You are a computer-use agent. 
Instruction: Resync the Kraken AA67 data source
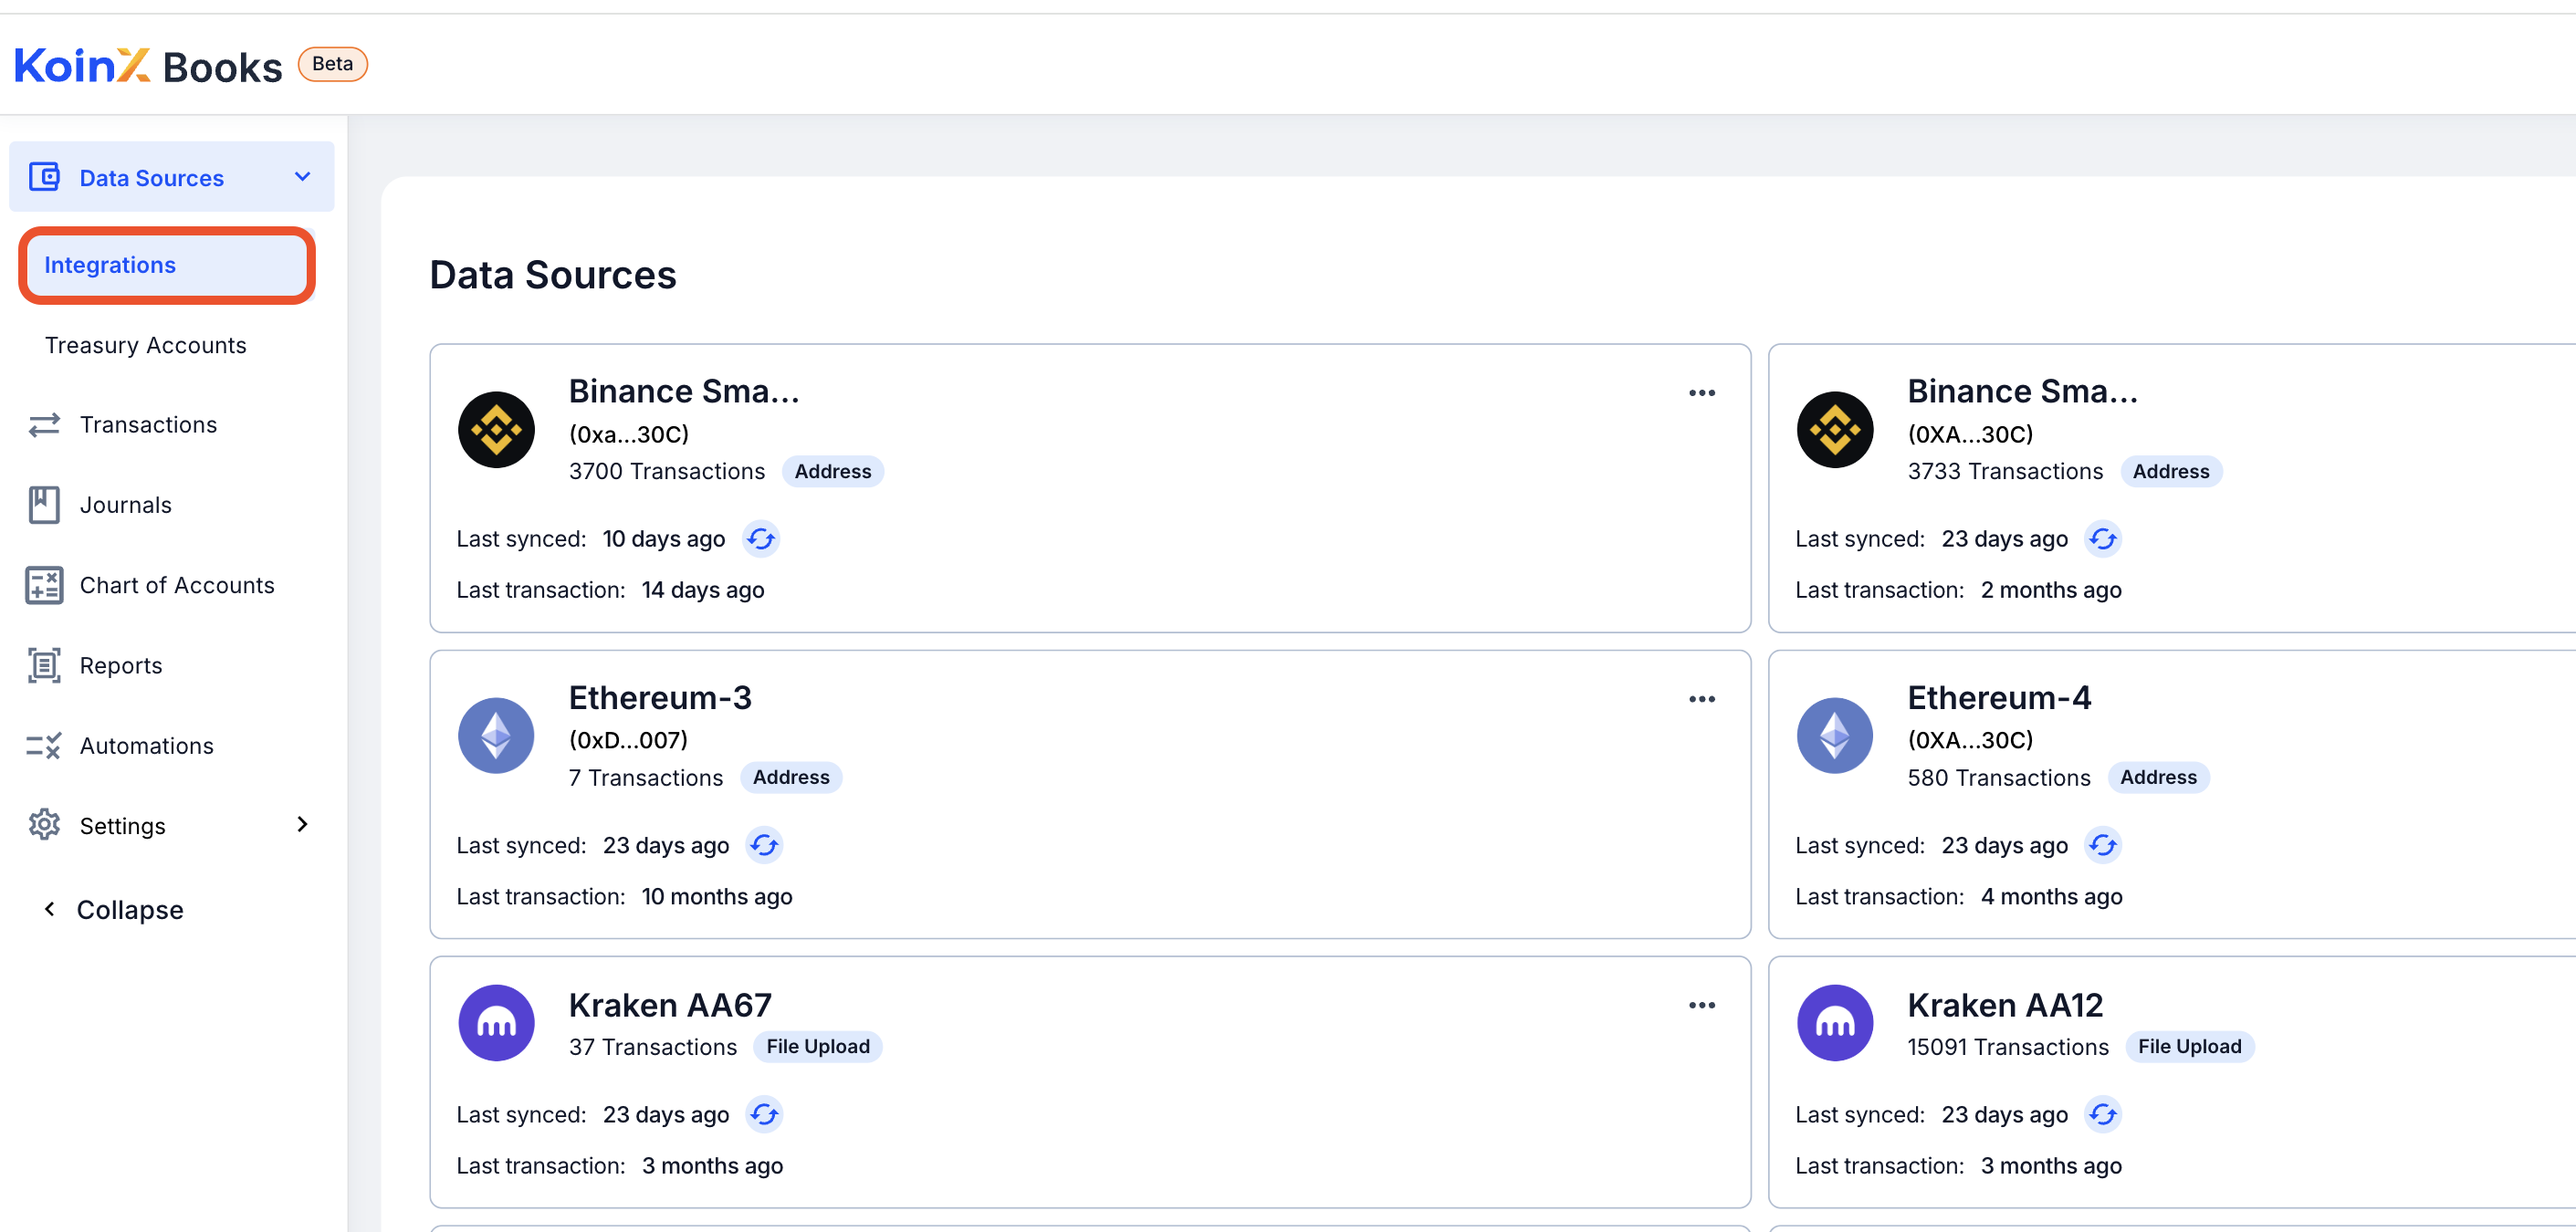pos(764,1114)
